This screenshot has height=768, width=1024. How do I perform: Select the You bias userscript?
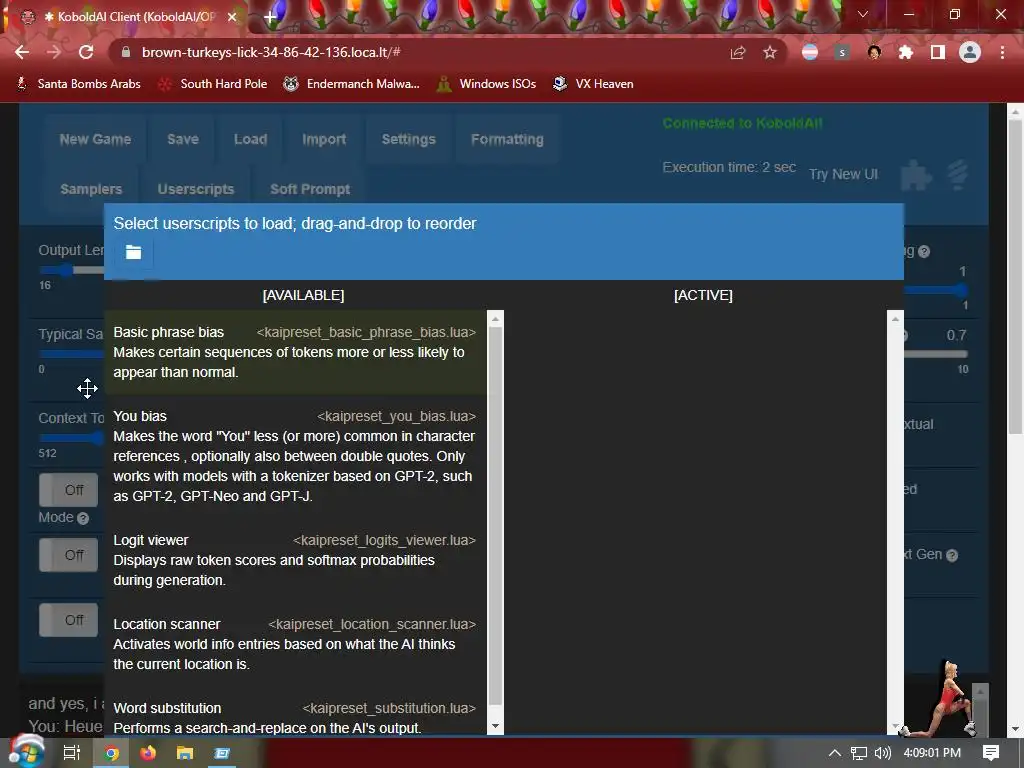click(x=295, y=456)
